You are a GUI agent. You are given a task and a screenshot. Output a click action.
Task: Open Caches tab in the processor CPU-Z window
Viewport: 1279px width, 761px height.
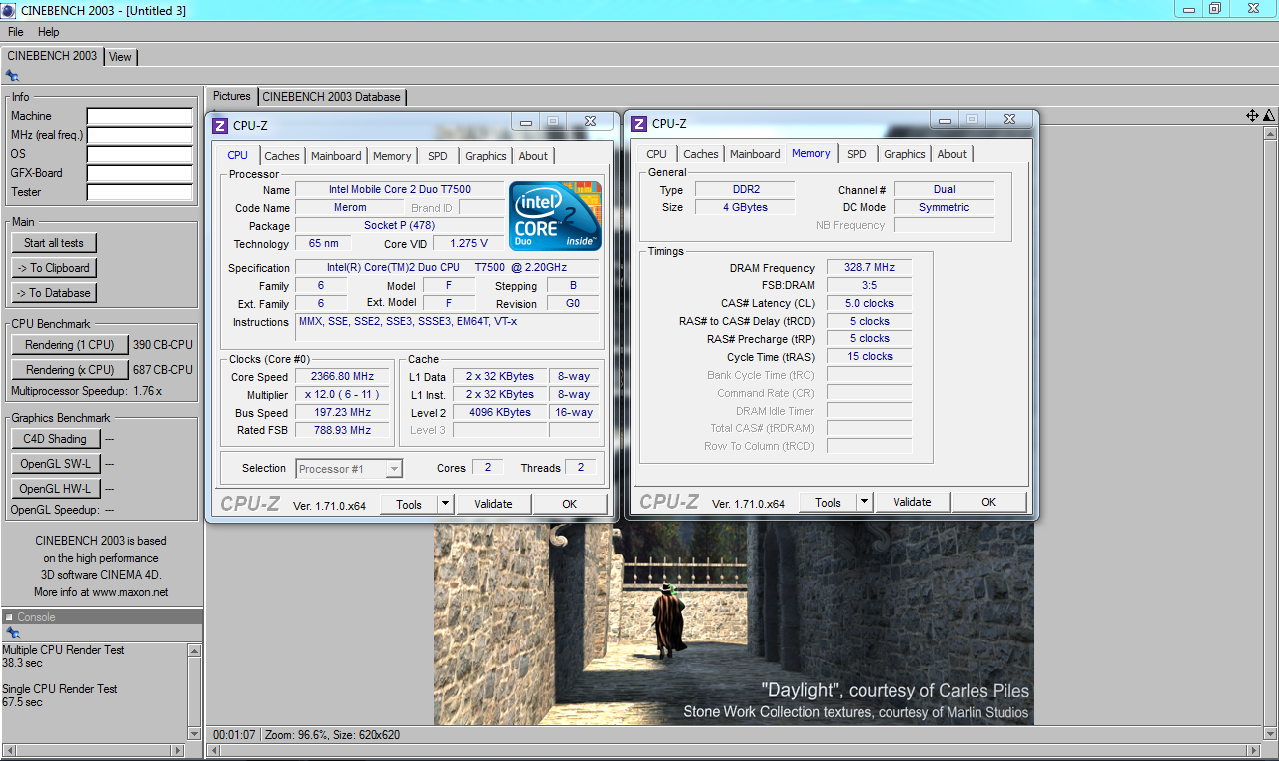tap(282, 156)
